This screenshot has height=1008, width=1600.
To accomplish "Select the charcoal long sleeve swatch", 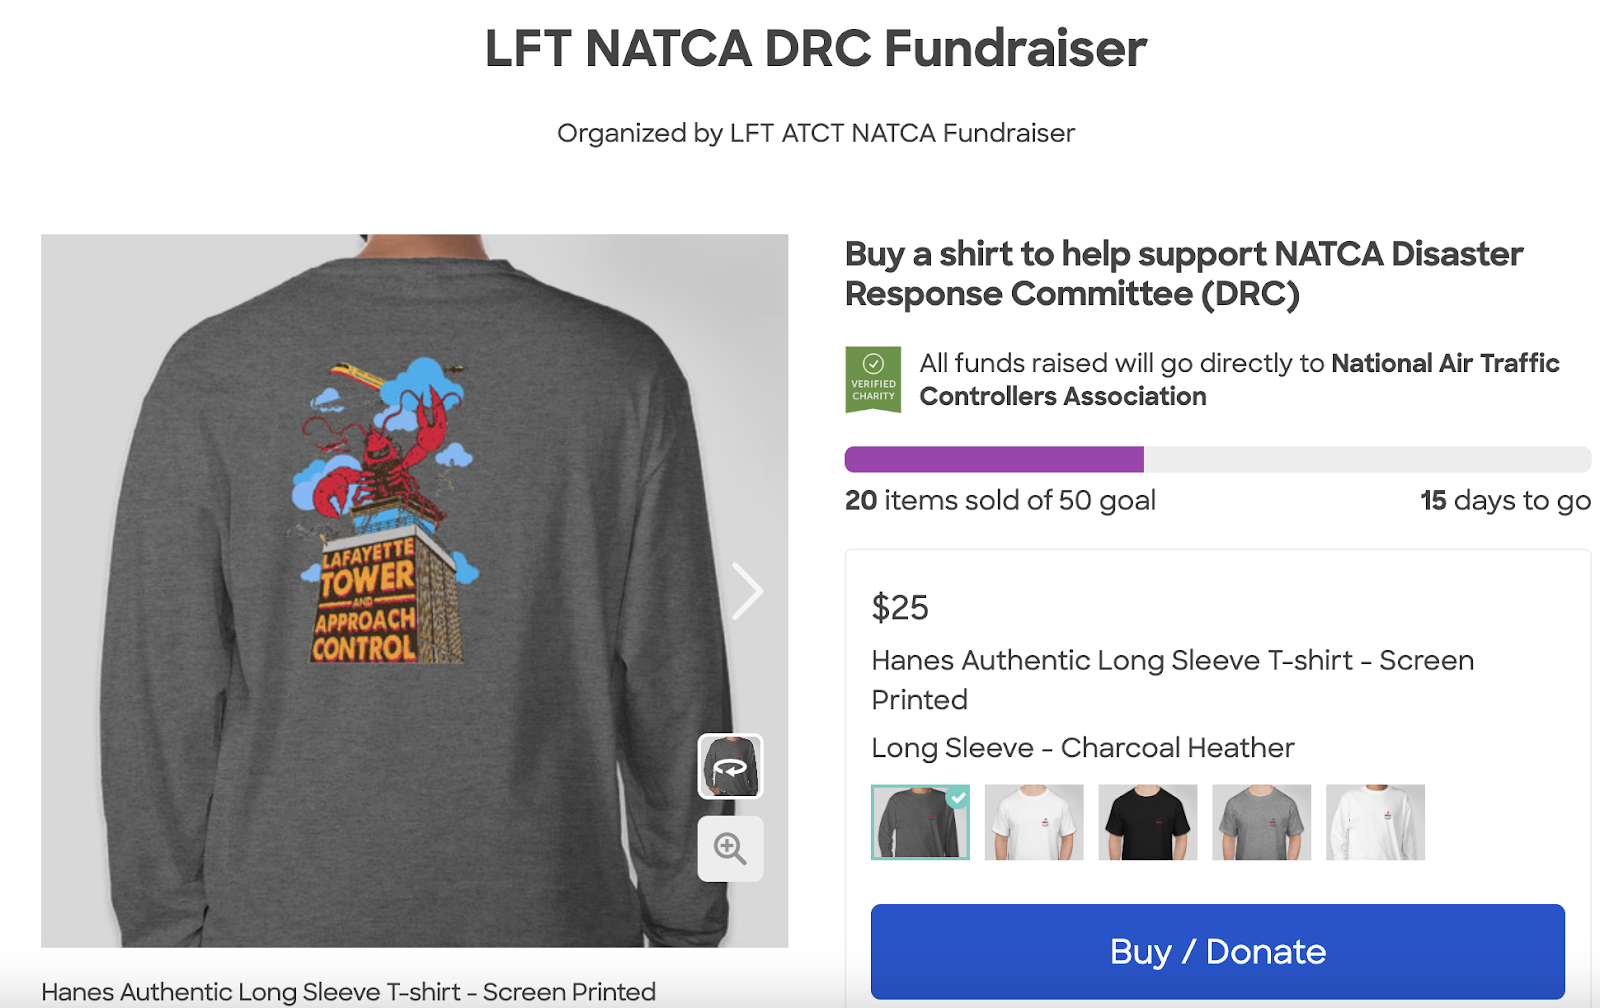I will [920, 822].
